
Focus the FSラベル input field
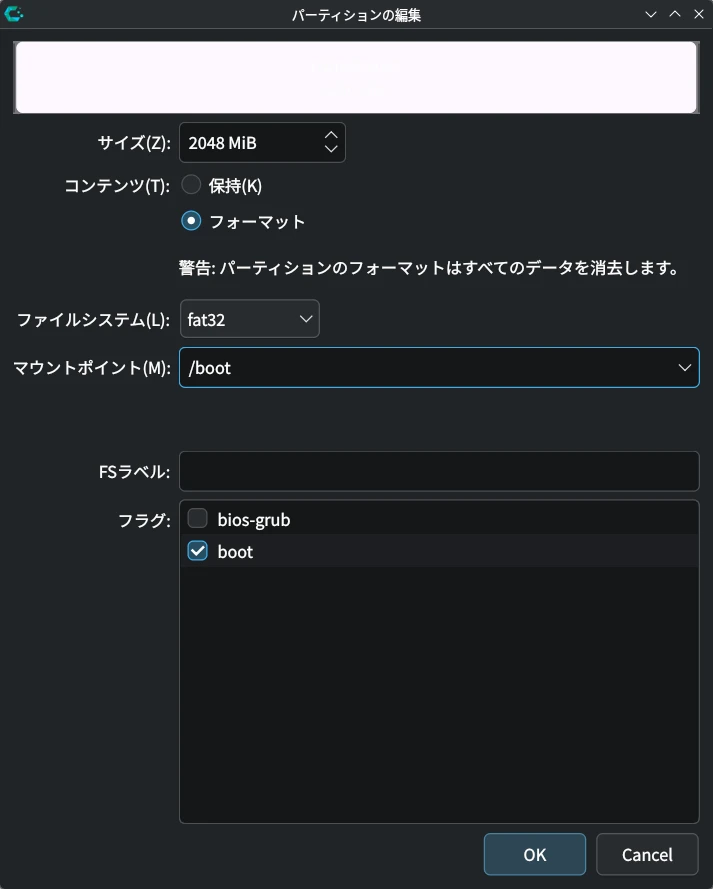point(438,471)
